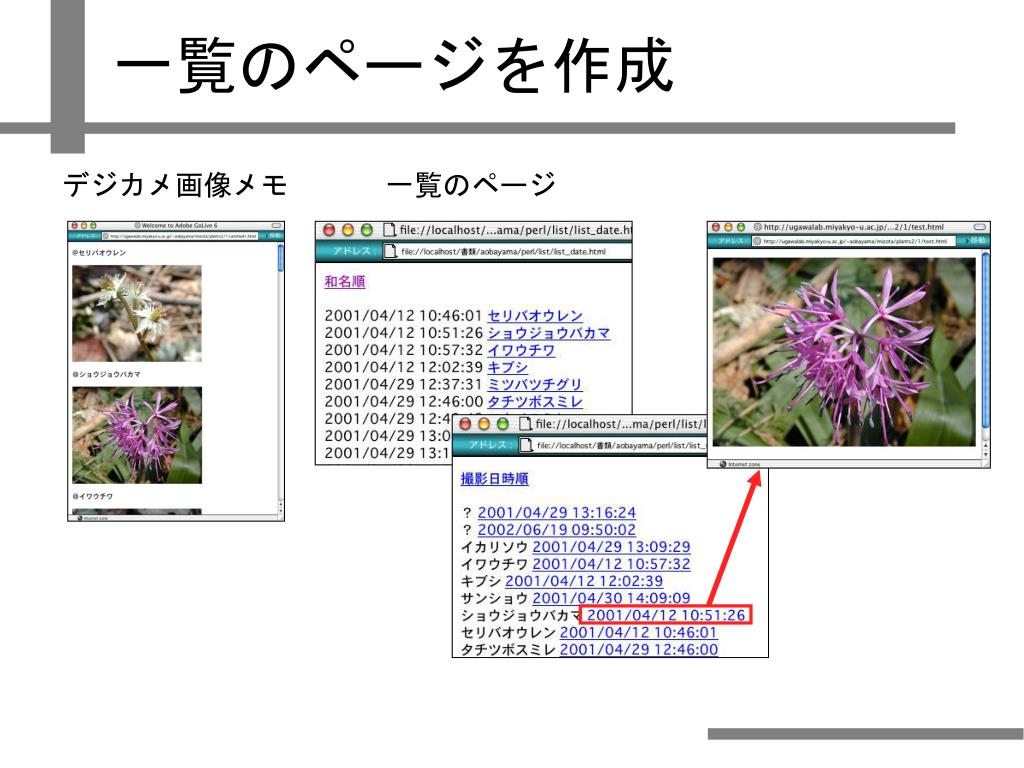Click the vertical scrollbar of the test.html window

coord(985,353)
